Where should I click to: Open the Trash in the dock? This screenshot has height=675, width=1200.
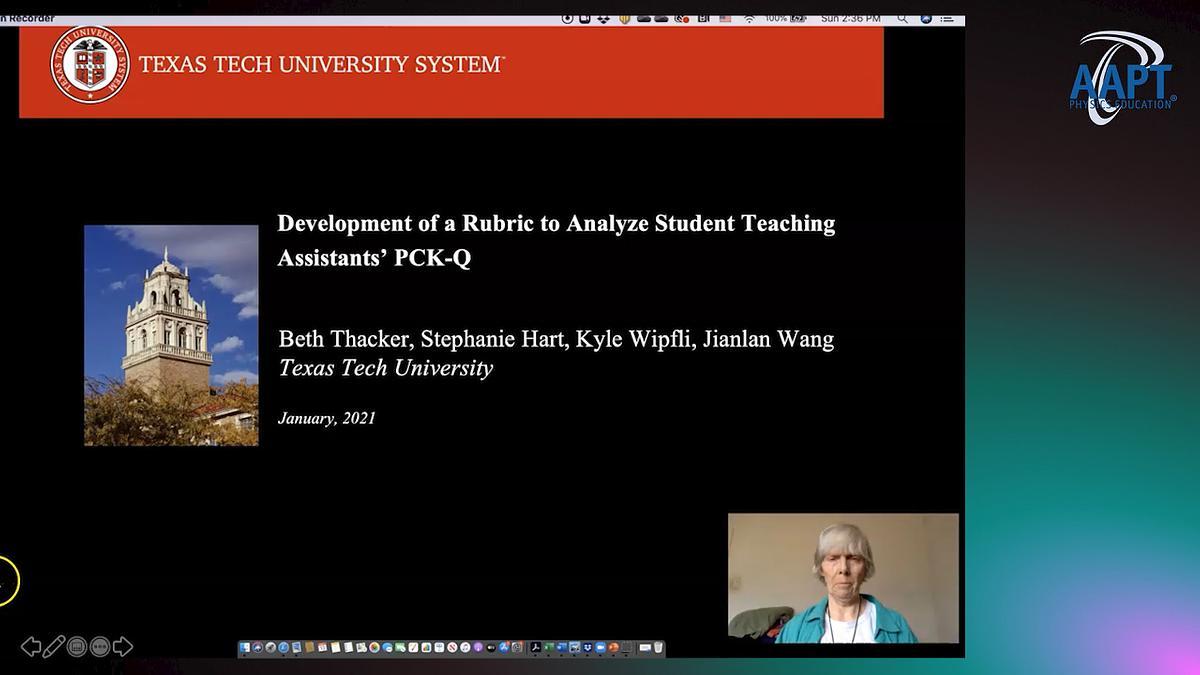658,648
